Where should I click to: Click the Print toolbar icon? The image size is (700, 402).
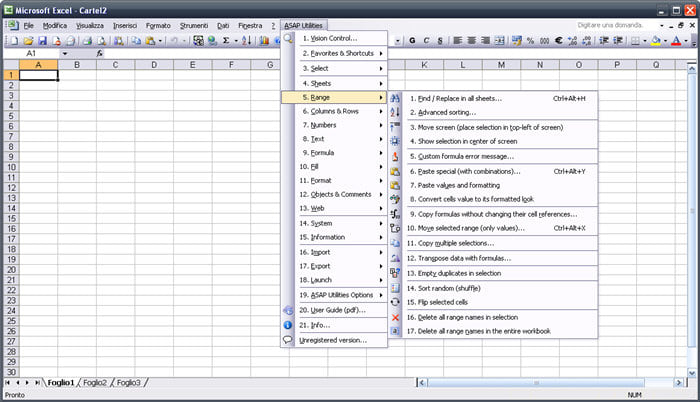click(x=87, y=41)
